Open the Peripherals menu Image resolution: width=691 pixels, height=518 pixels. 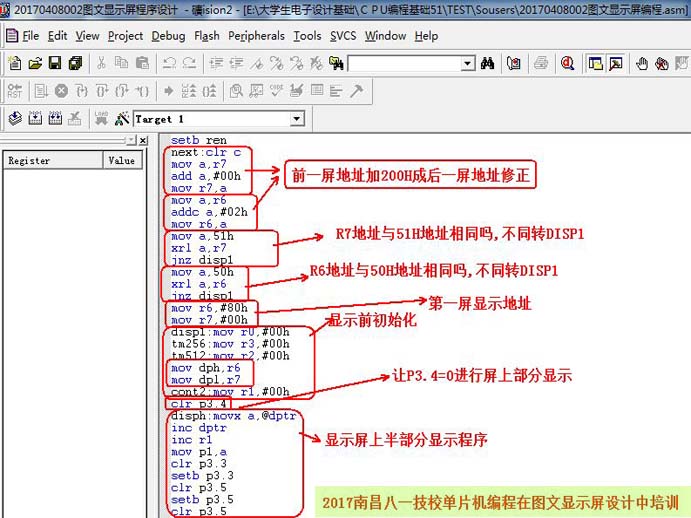coord(256,36)
